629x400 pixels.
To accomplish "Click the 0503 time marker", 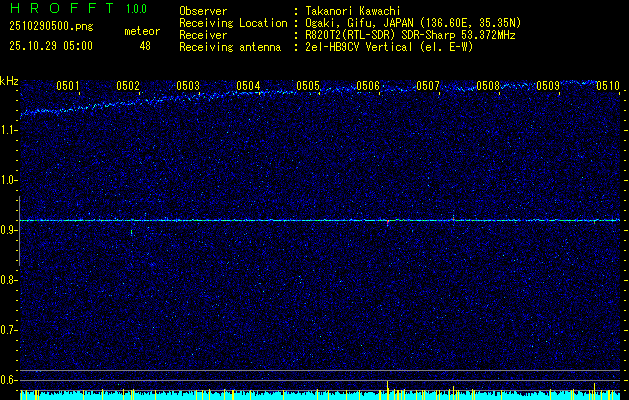I will (188, 85).
